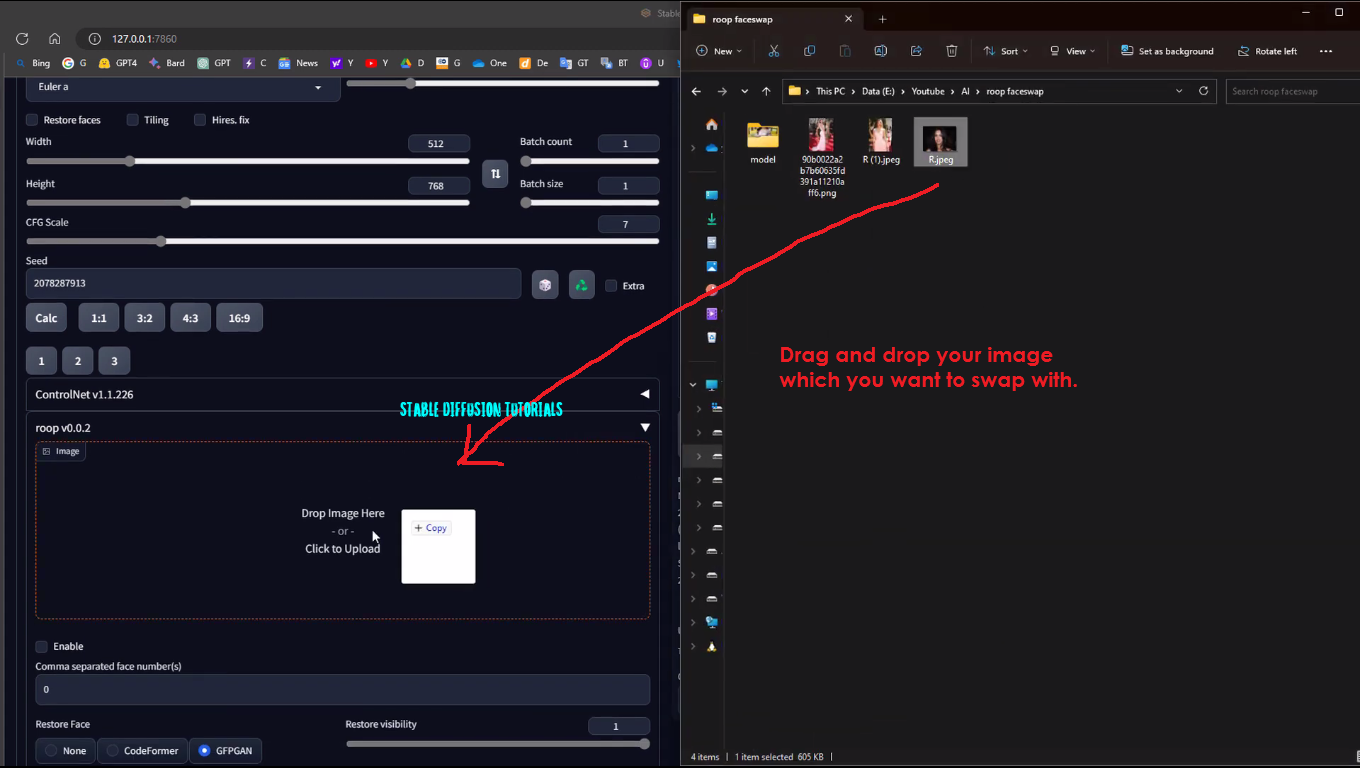1360x768 pixels.
Task: Open the GT translate bookmark
Action: pyautogui.click(x=575, y=63)
